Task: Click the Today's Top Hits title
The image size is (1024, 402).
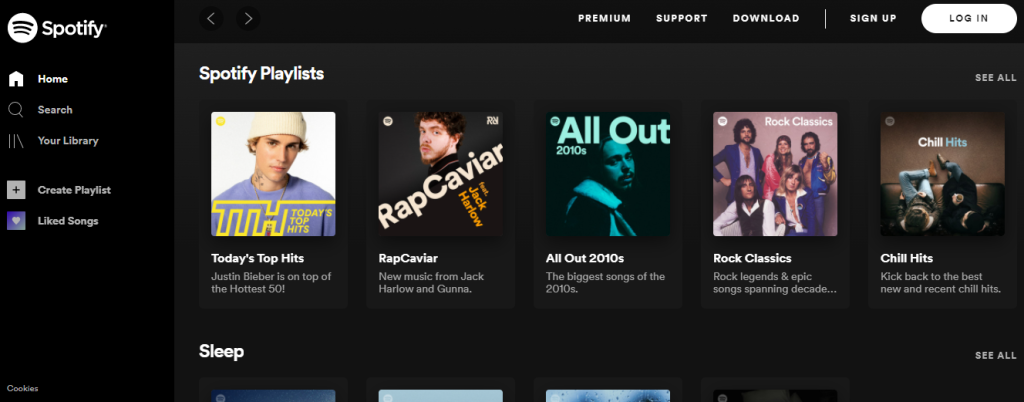Action: tap(257, 258)
